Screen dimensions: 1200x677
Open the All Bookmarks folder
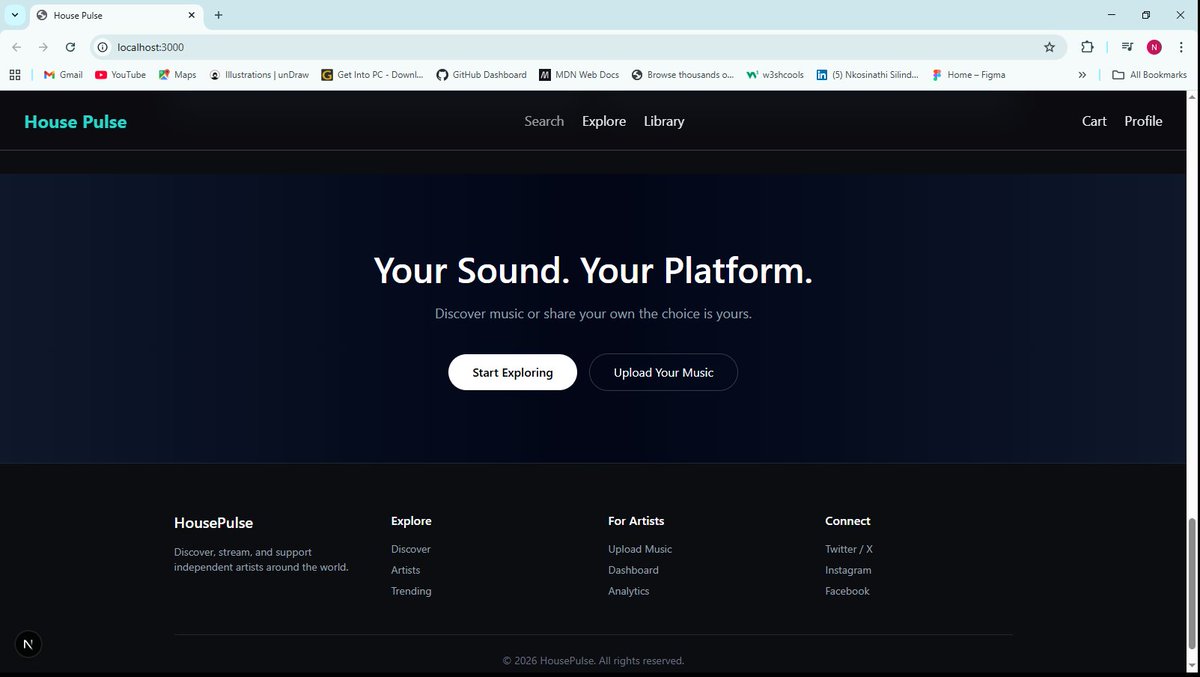coord(1149,74)
